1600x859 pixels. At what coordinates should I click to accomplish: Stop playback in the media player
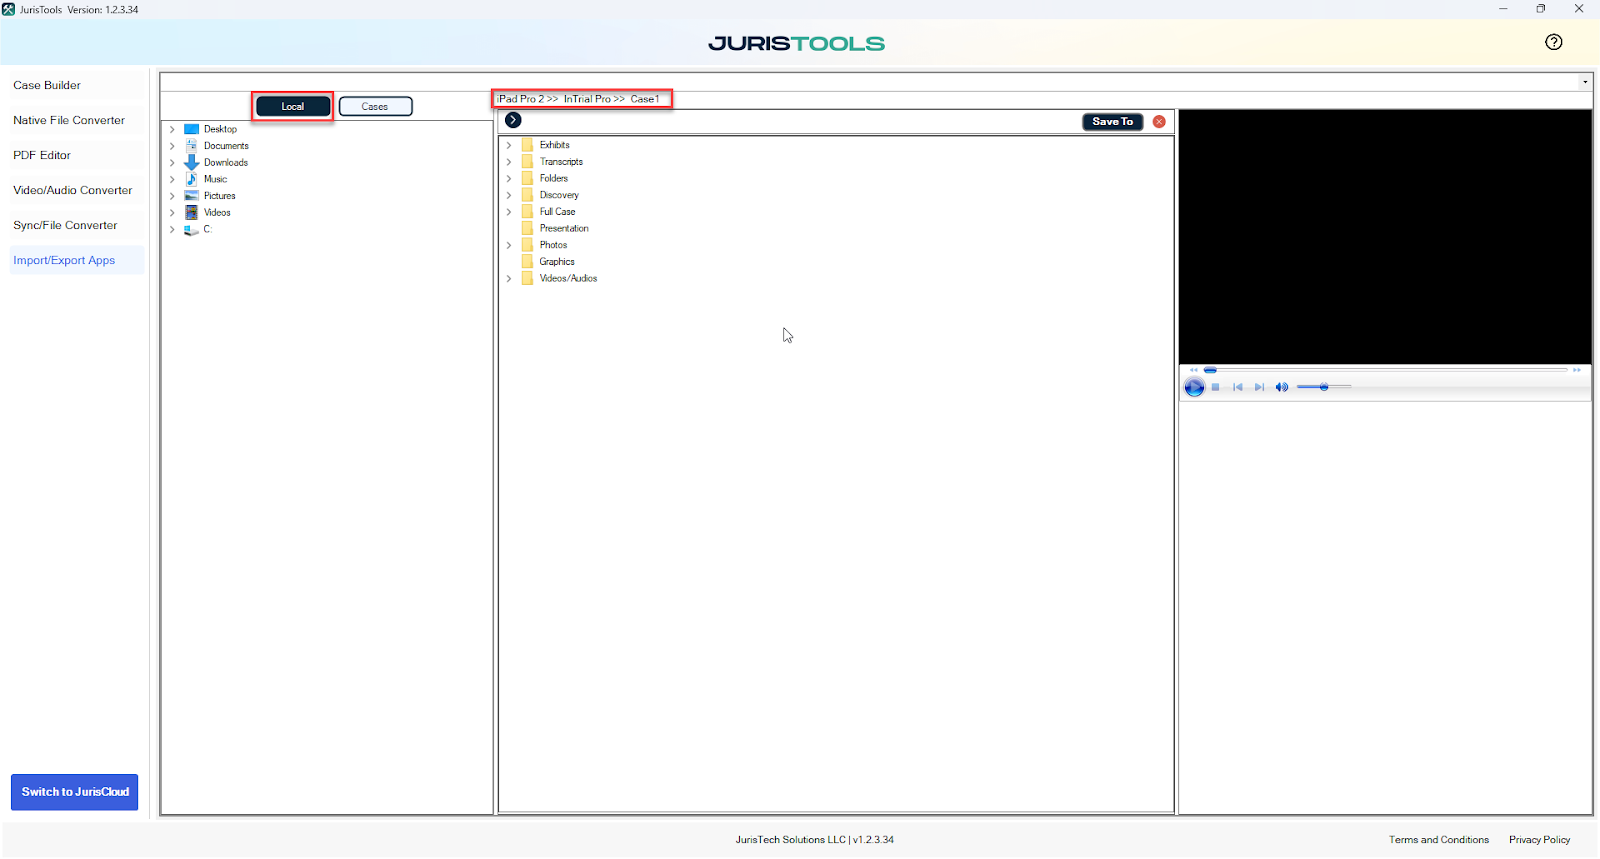[1215, 387]
